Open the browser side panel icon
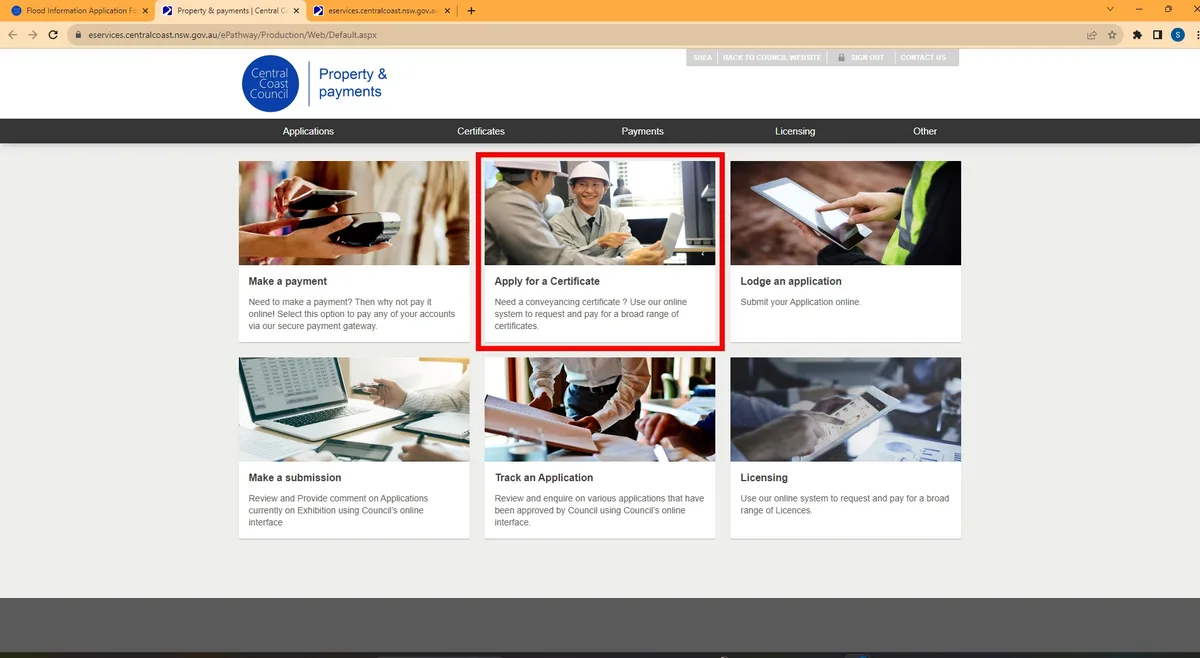 [x=1157, y=34]
